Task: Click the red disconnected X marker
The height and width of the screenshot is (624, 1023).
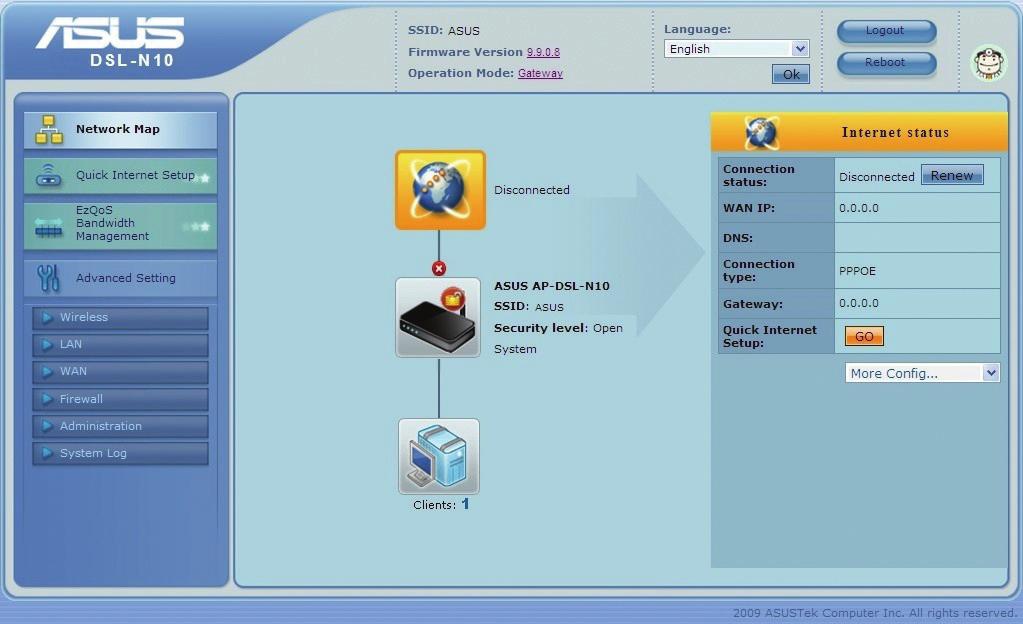Action: tap(439, 268)
